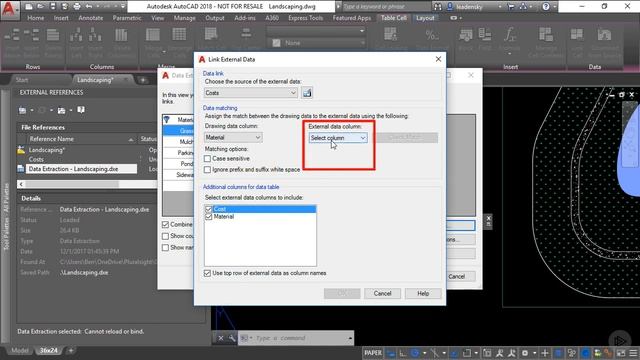Click Cancel in Link External Data dialog
This screenshot has width=640, height=360.
(382, 293)
